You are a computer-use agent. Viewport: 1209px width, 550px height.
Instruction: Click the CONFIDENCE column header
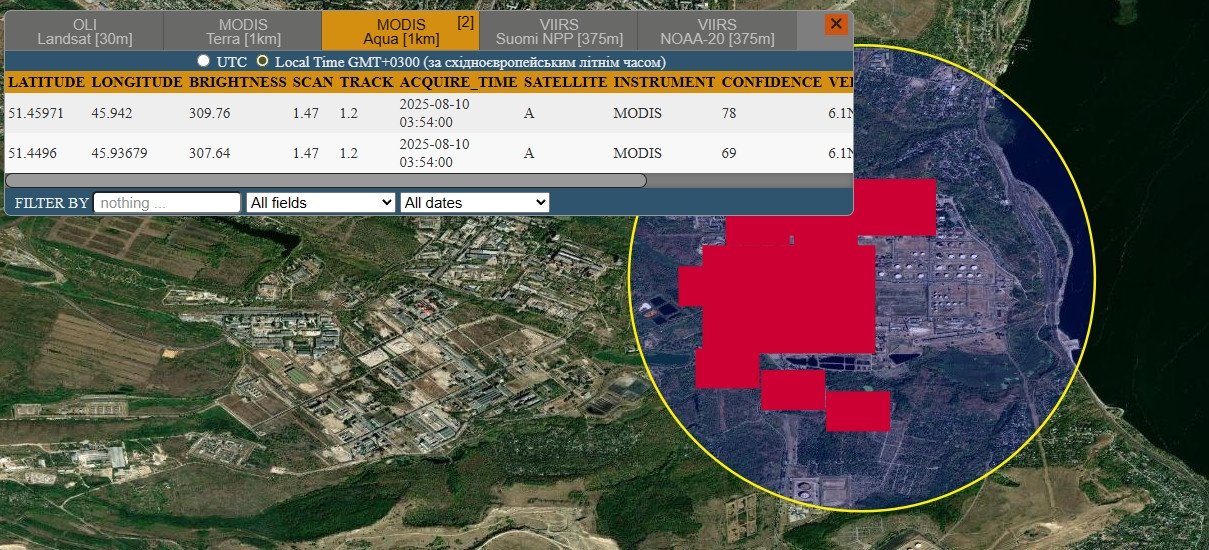[x=770, y=82]
